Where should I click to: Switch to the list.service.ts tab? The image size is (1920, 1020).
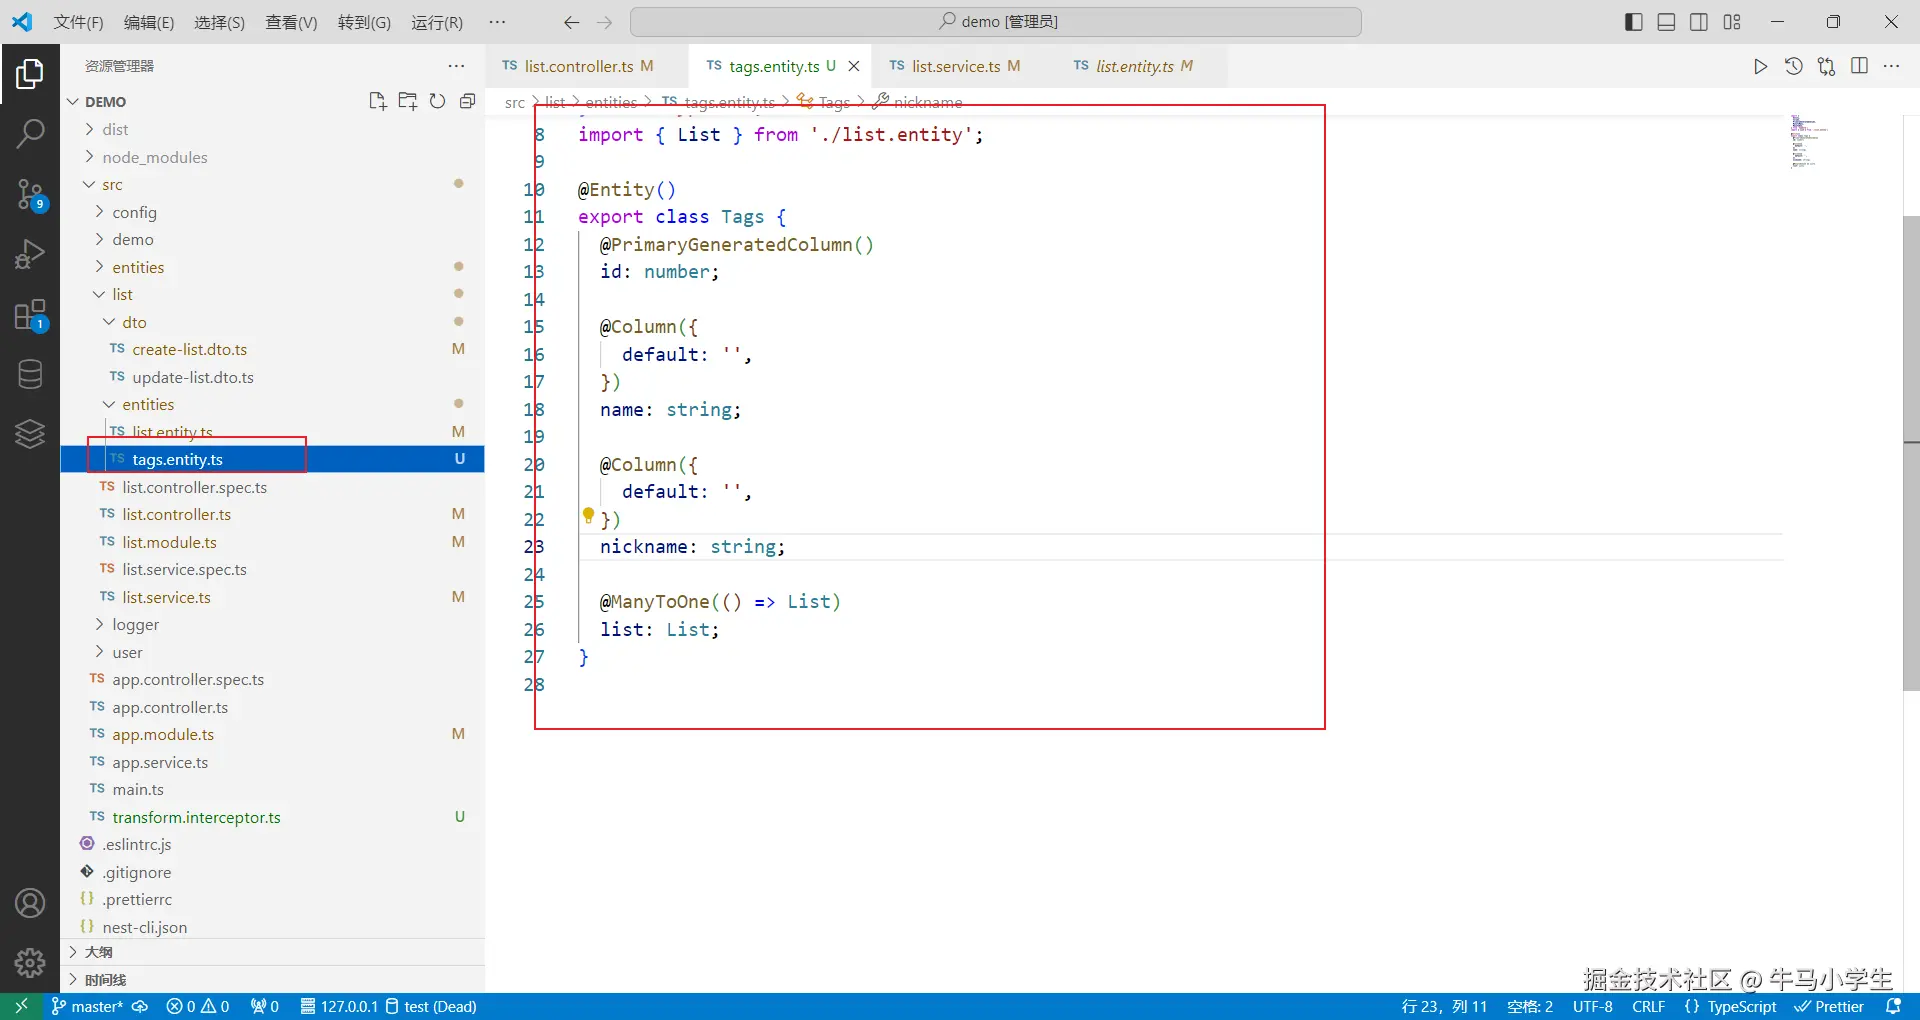click(955, 66)
